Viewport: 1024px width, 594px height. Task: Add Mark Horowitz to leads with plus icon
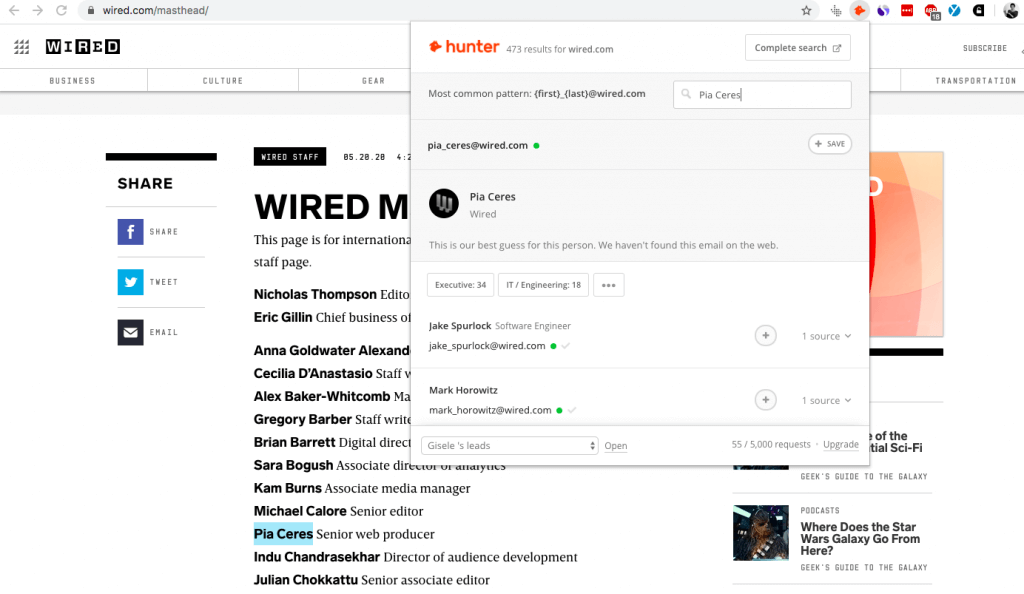pyautogui.click(x=765, y=399)
